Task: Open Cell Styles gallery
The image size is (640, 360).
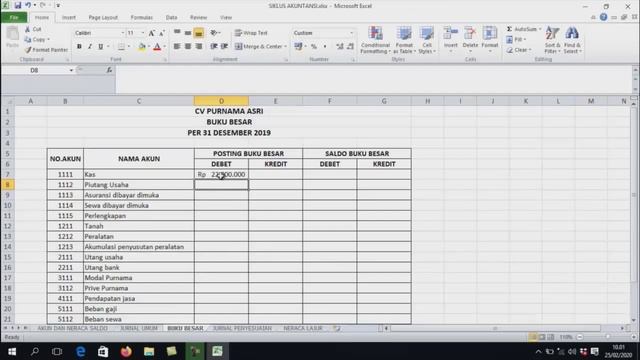Action: pos(427,40)
